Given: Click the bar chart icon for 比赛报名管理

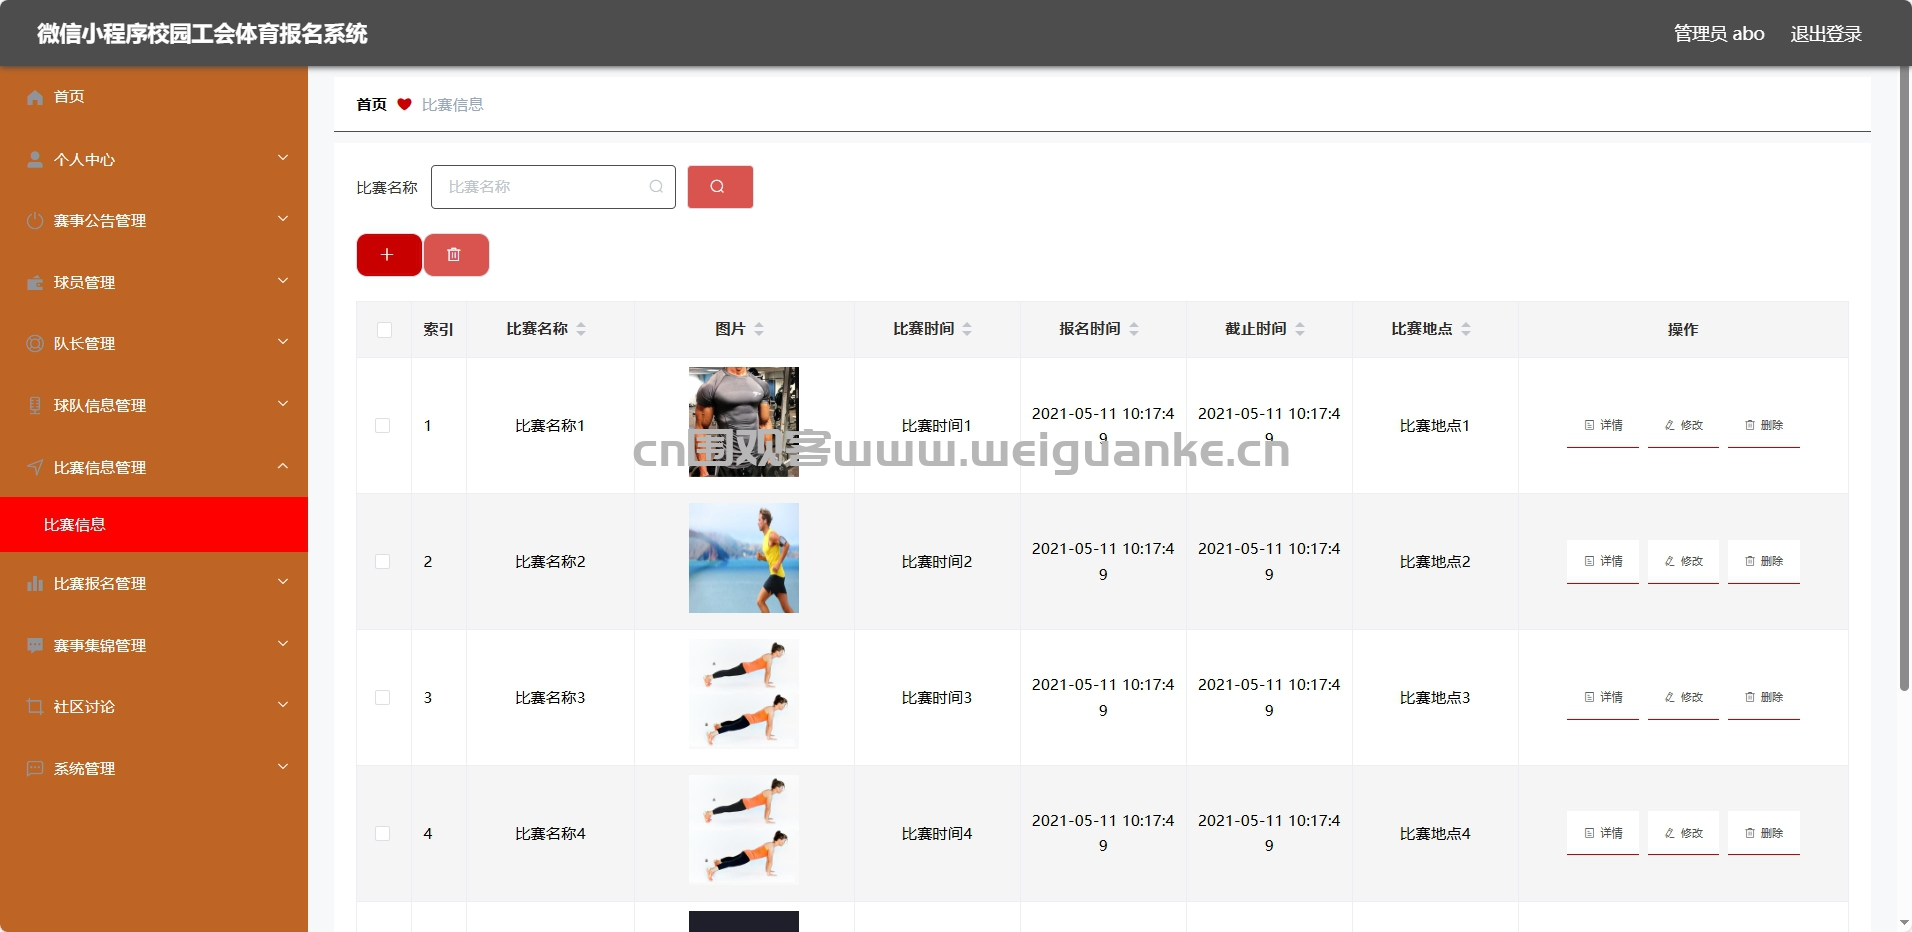Looking at the screenshot, I should 35,584.
